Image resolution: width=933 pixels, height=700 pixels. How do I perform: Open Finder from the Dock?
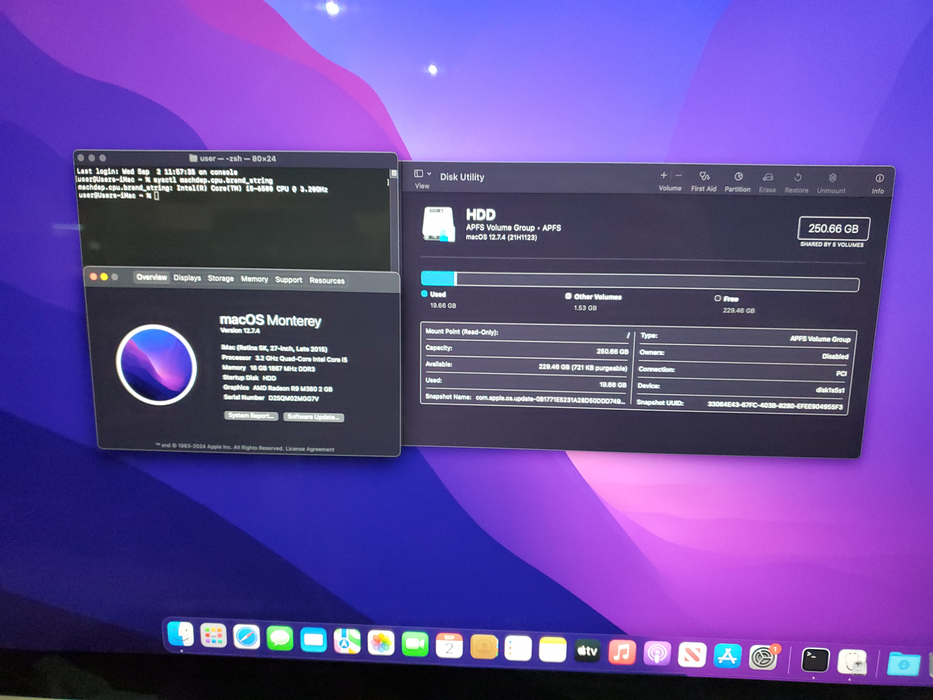[x=180, y=635]
